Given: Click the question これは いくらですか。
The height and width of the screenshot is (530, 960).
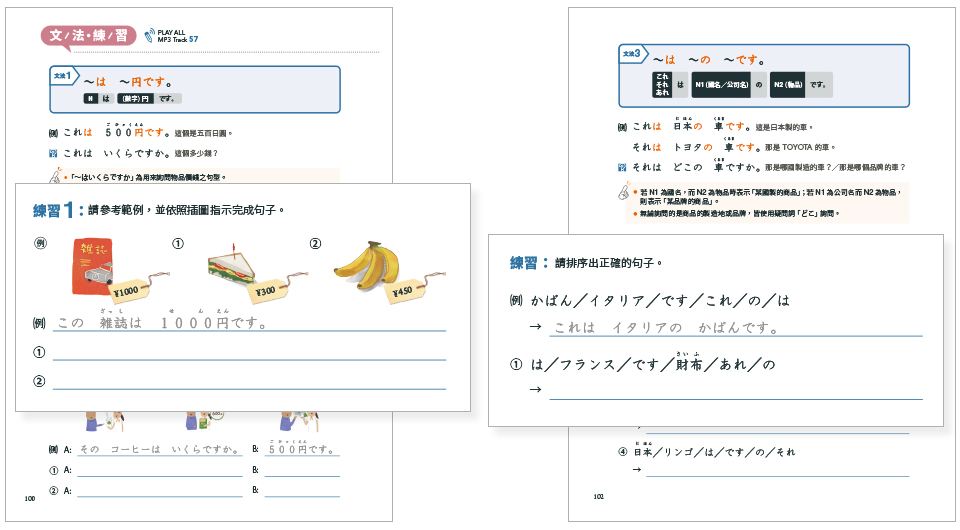Looking at the screenshot, I should pos(117,153).
